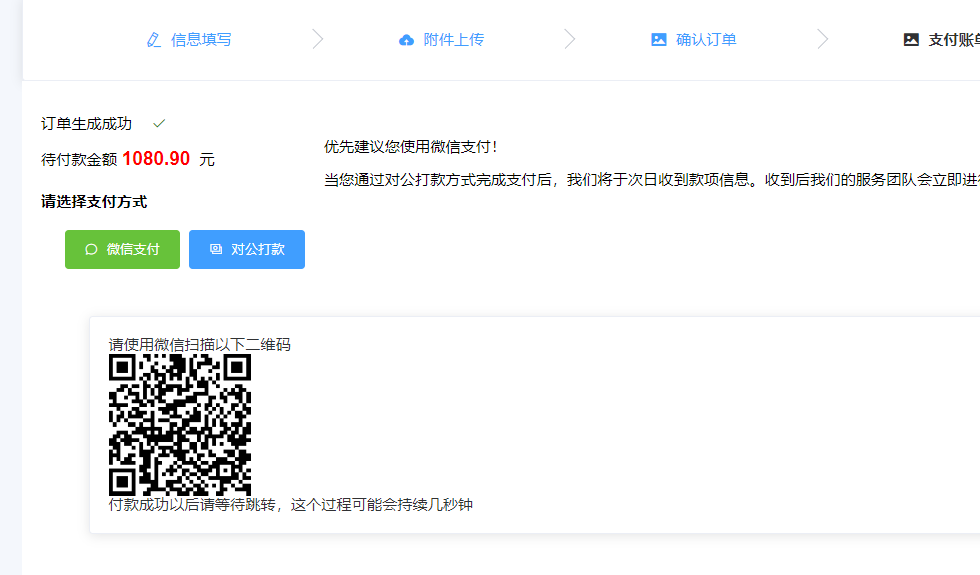The image size is (980, 575).
Task: Click the 请使用微信扫描以下二维码 instruction
Action: [199, 345]
